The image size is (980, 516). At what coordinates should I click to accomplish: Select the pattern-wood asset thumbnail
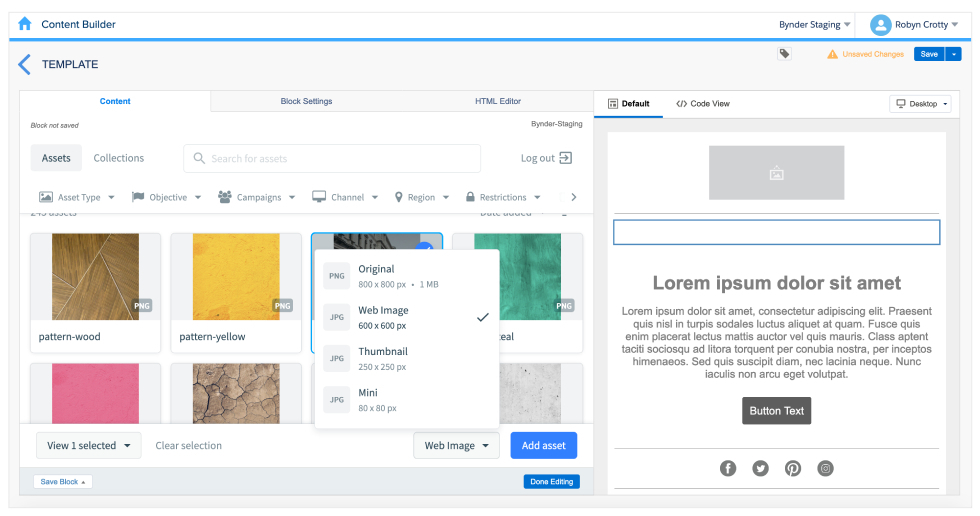96,277
